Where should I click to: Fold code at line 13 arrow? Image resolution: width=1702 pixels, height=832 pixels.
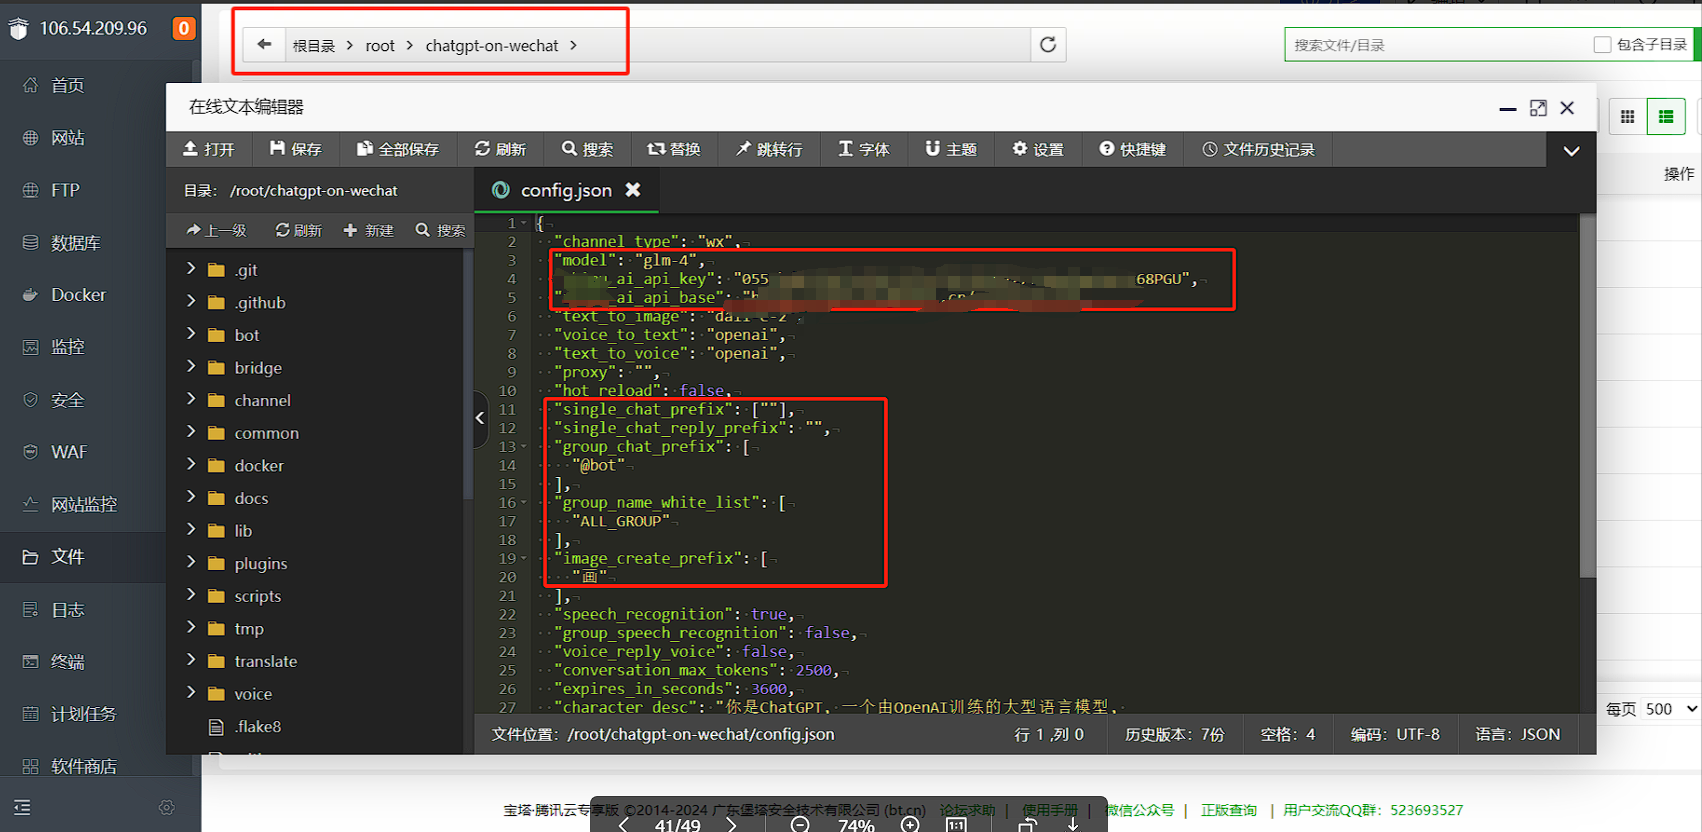pyautogui.click(x=524, y=447)
